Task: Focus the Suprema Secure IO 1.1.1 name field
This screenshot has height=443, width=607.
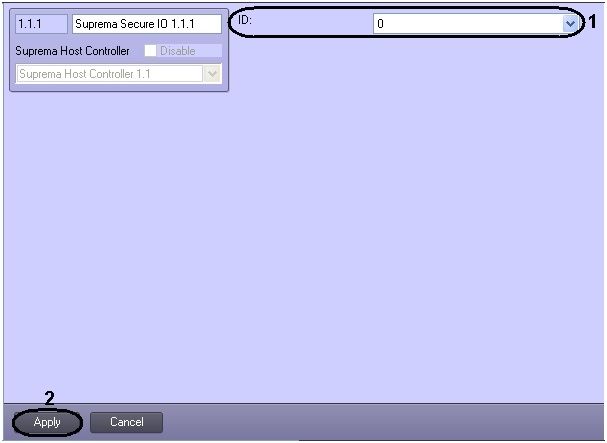Action: 147,24
